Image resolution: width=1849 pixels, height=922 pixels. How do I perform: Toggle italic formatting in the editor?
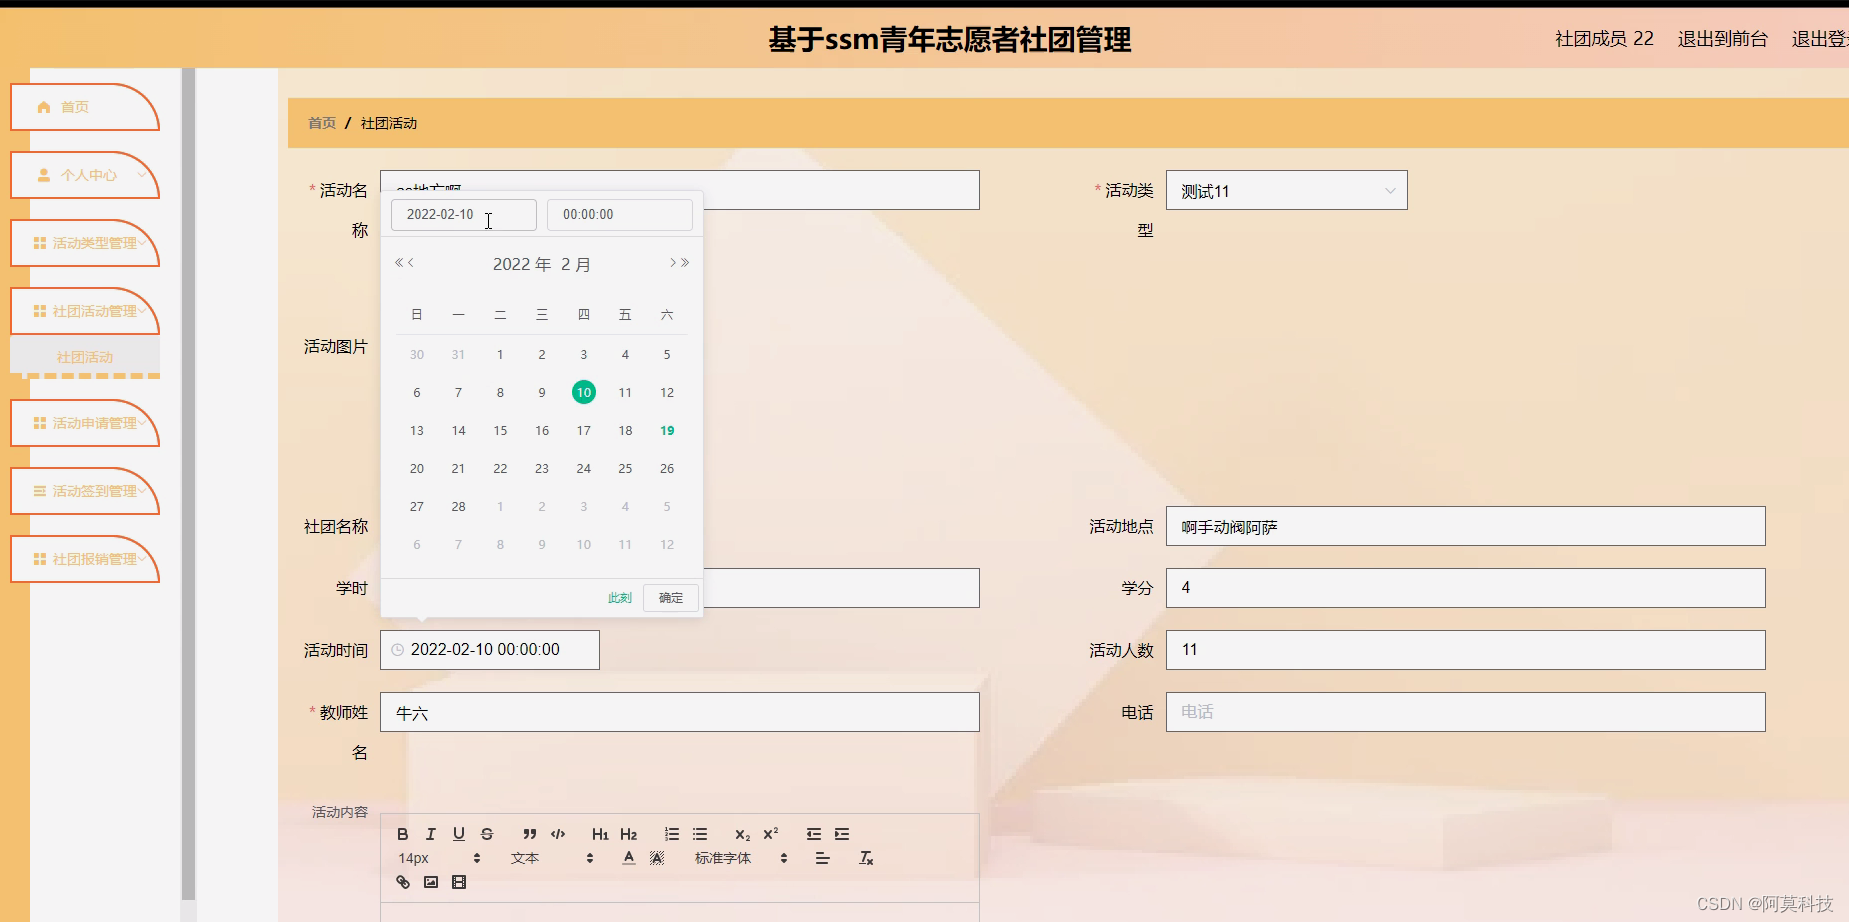pyautogui.click(x=430, y=834)
